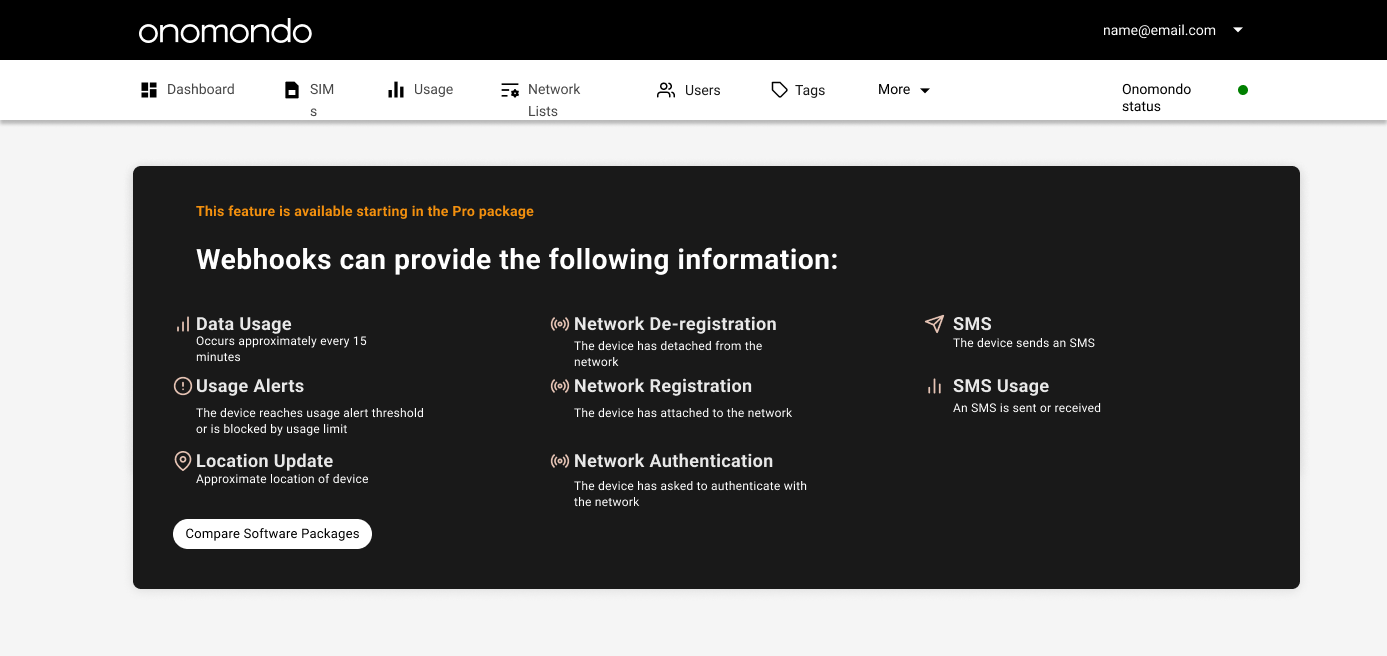Click the Usage Alerts heading
Image resolution: width=1387 pixels, height=656 pixels.
(250, 386)
